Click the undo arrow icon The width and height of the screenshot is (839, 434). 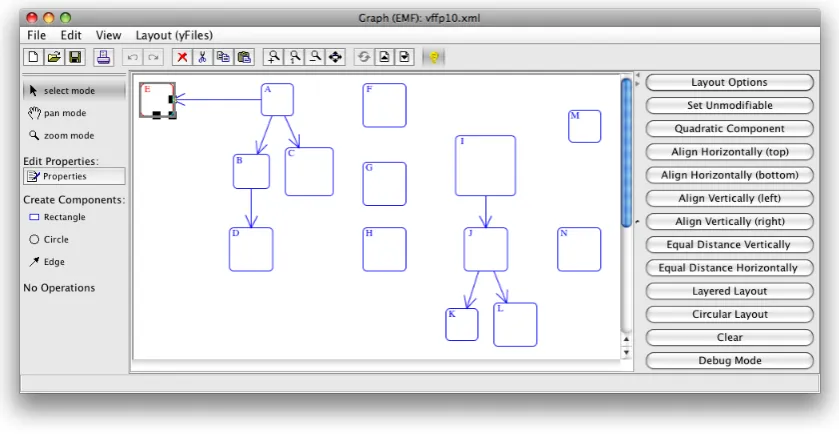click(133, 57)
